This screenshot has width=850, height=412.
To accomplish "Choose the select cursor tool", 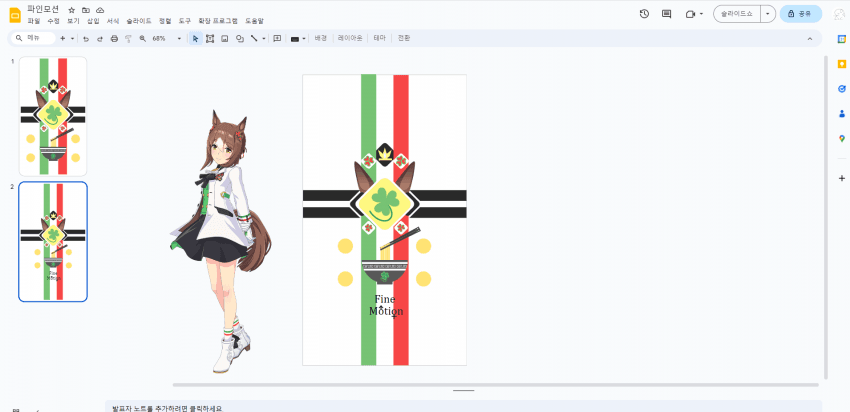I will coord(196,38).
